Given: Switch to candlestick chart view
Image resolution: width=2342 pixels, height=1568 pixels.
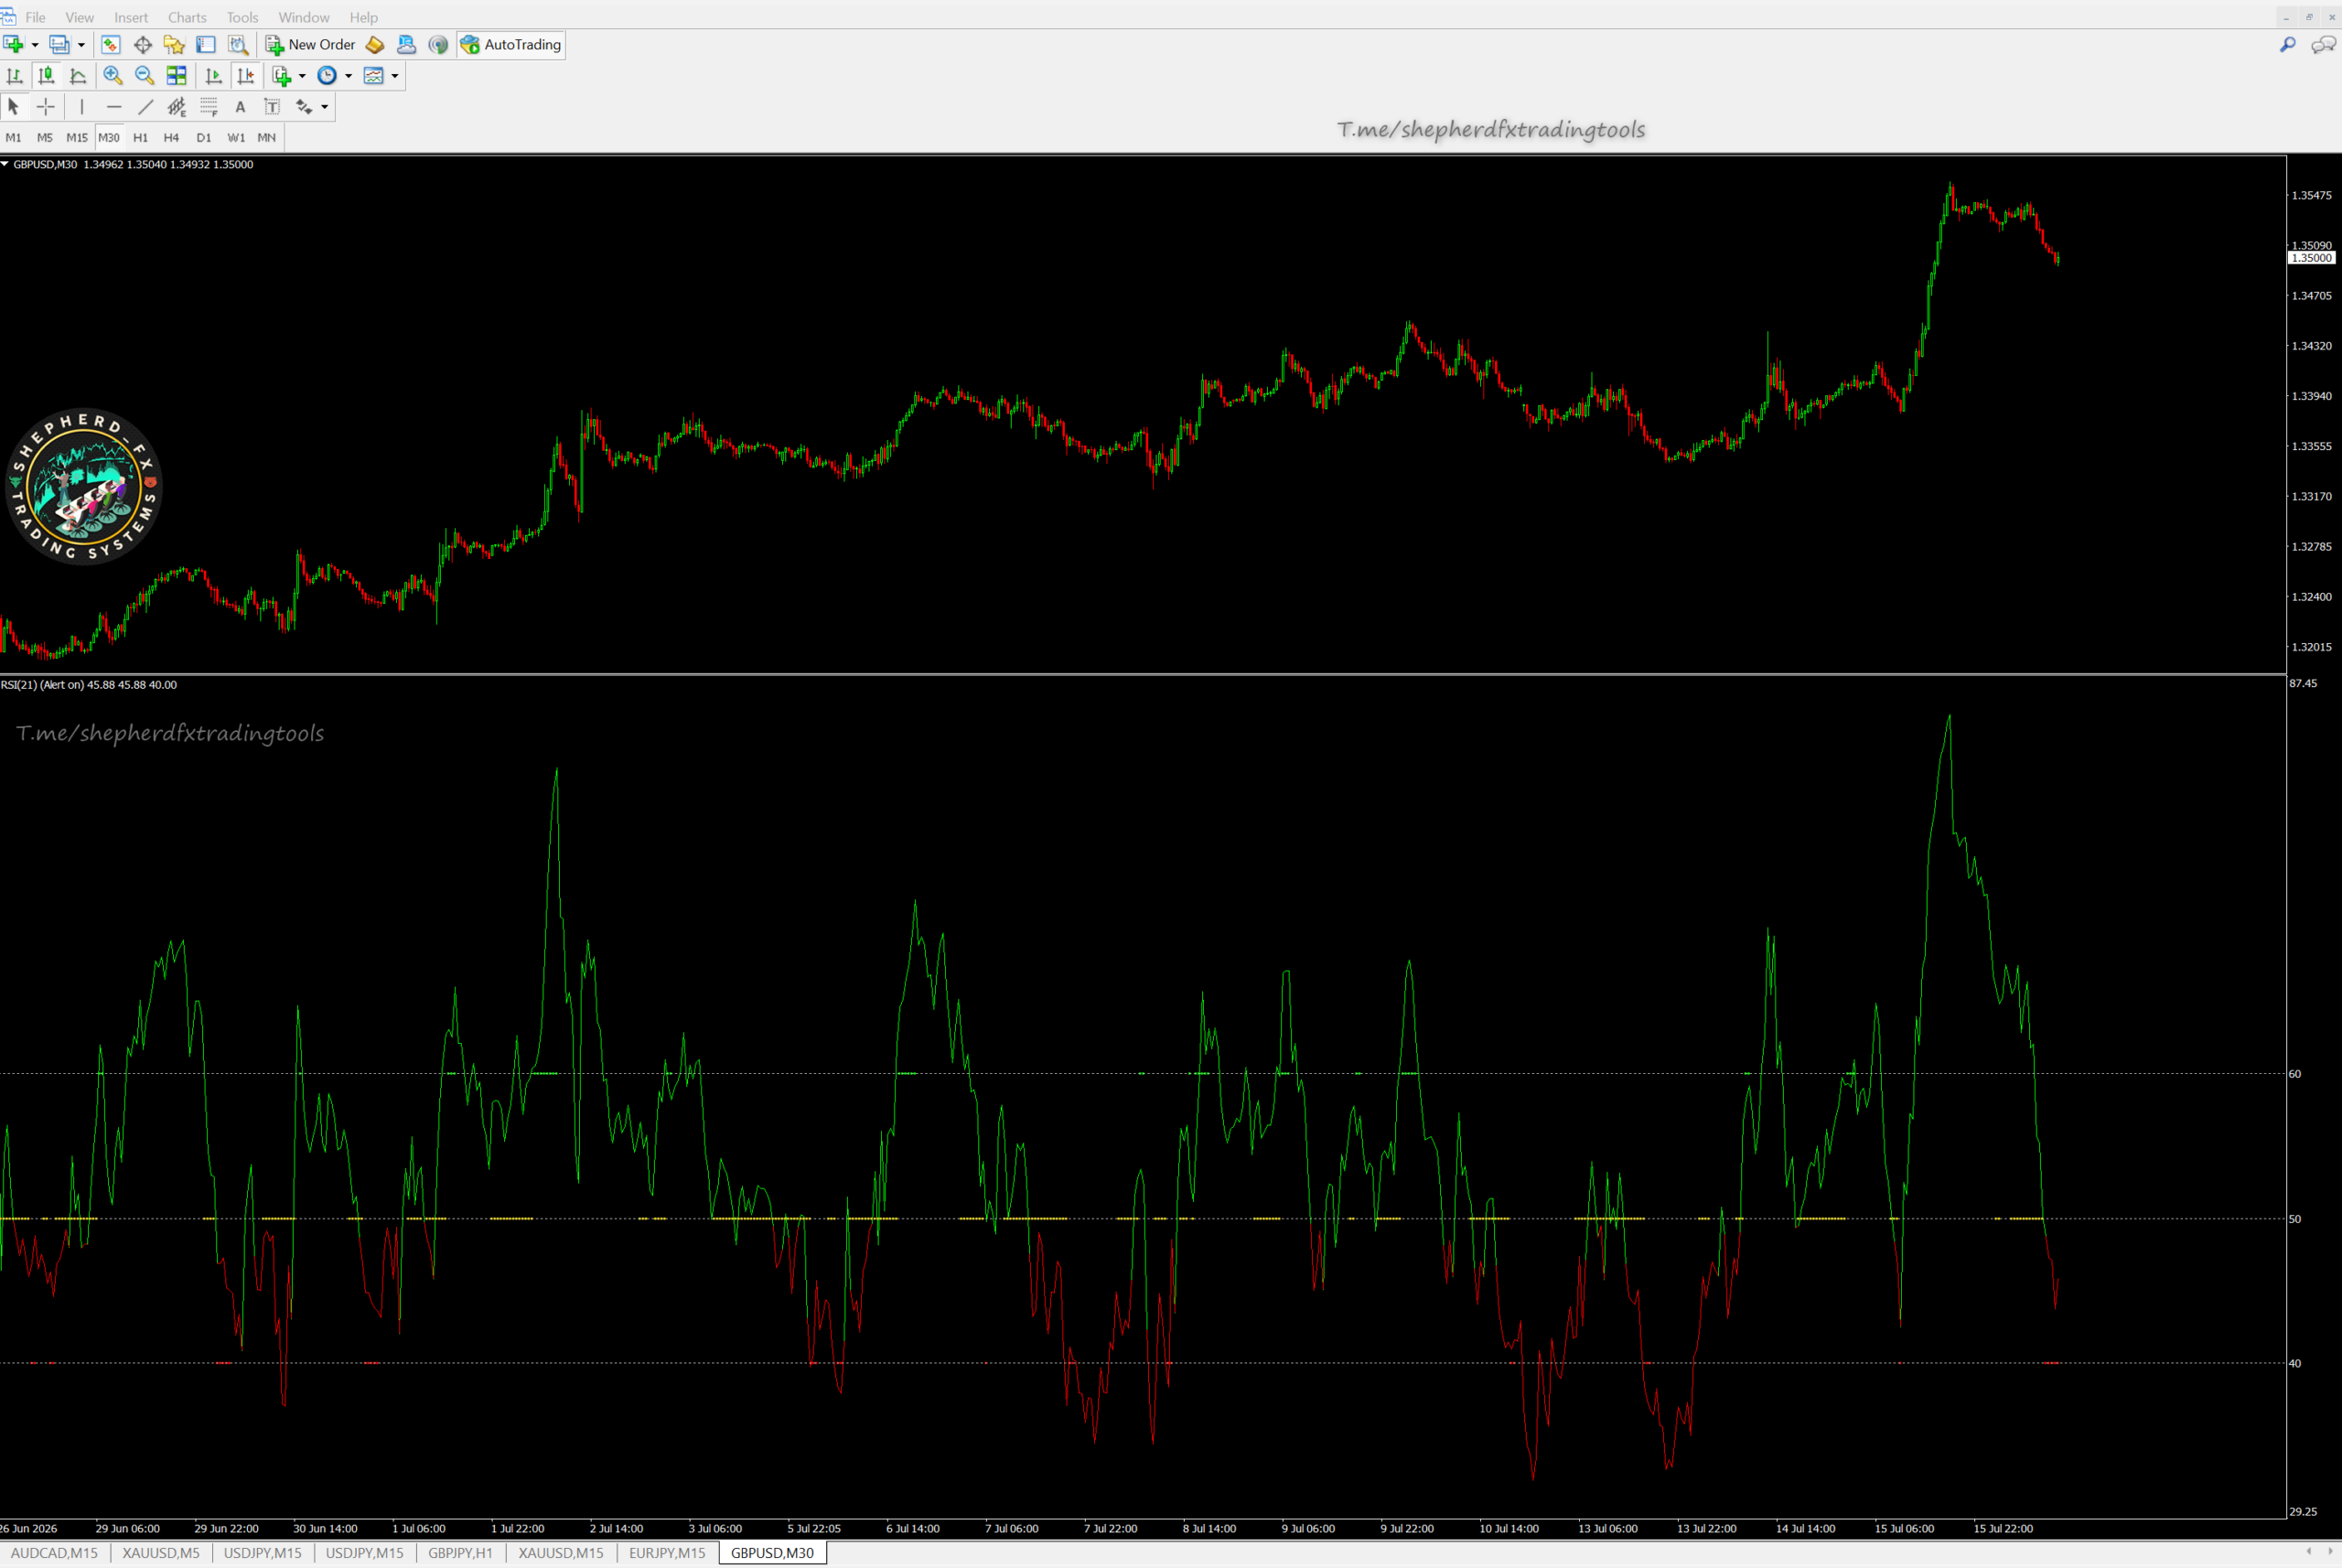Looking at the screenshot, I should [x=46, y=76].
